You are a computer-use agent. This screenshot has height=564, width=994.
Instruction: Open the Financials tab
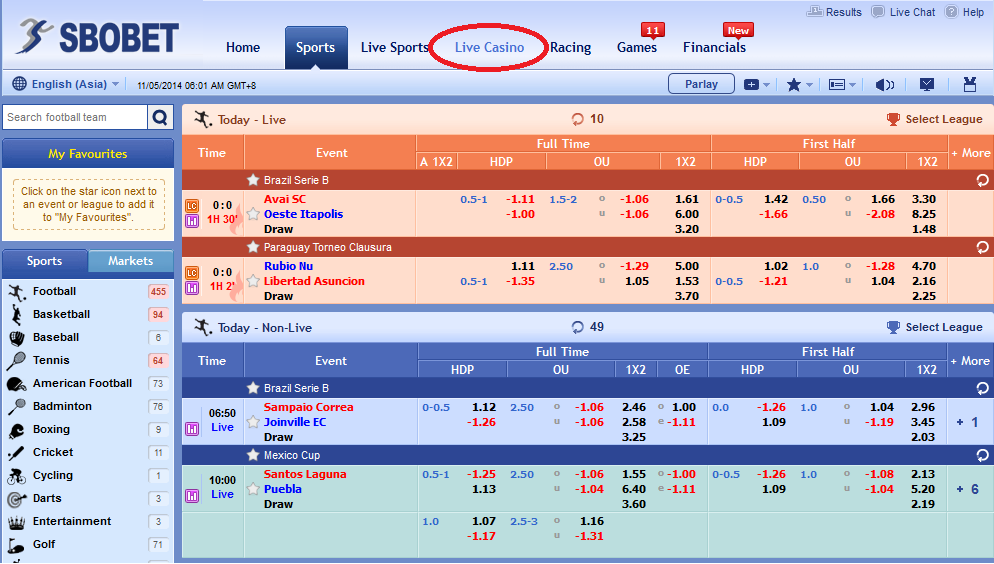714,48
